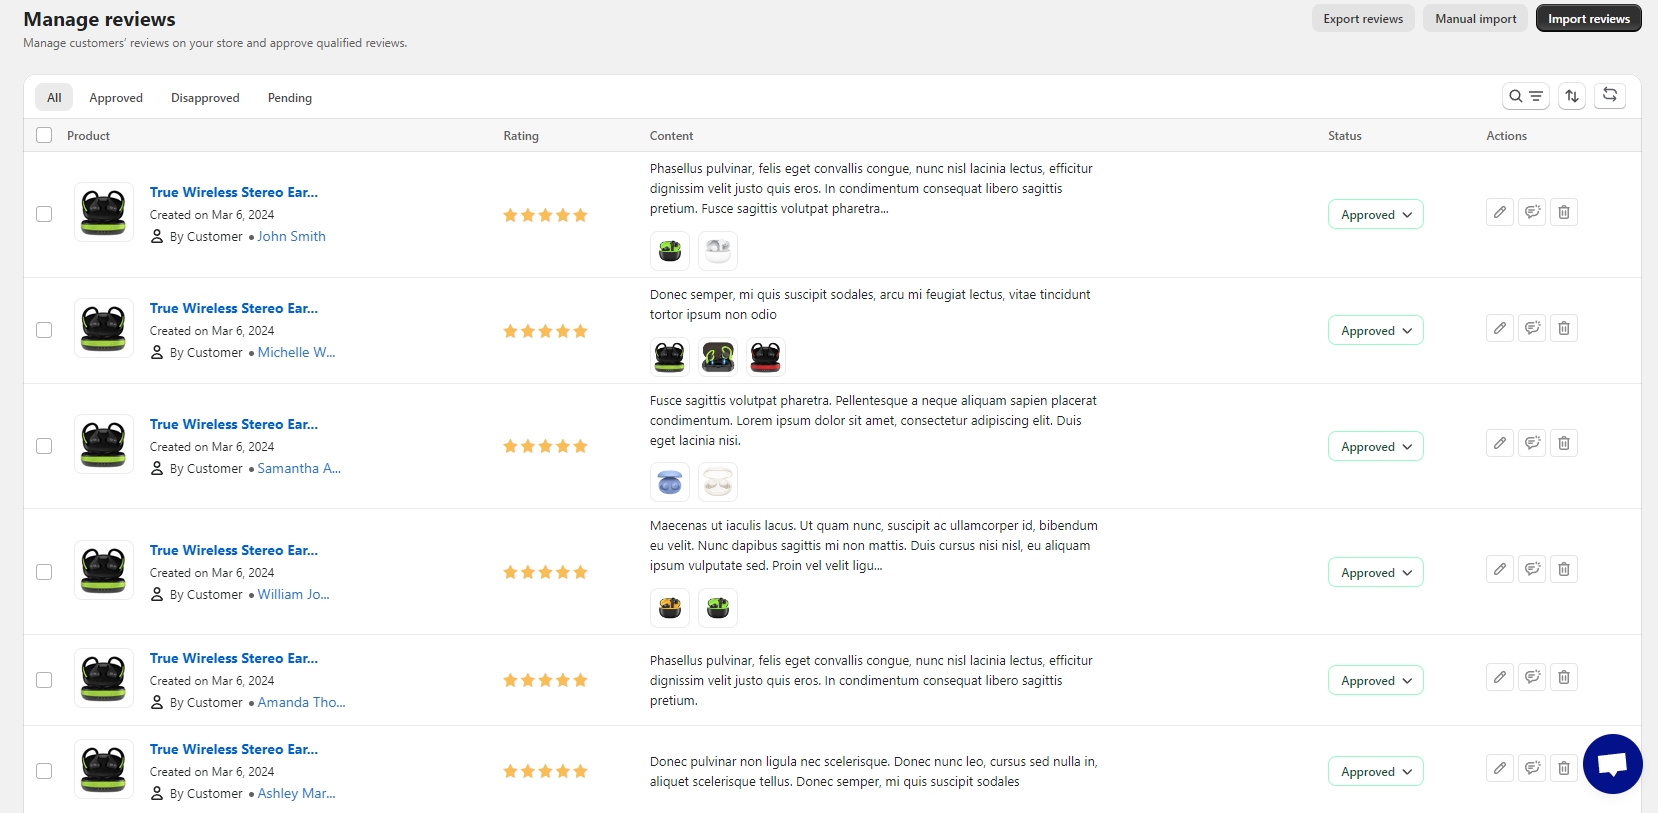Click the sort reviews icon
This screenshot has height=813, width=1658.
click(1572, 96)
